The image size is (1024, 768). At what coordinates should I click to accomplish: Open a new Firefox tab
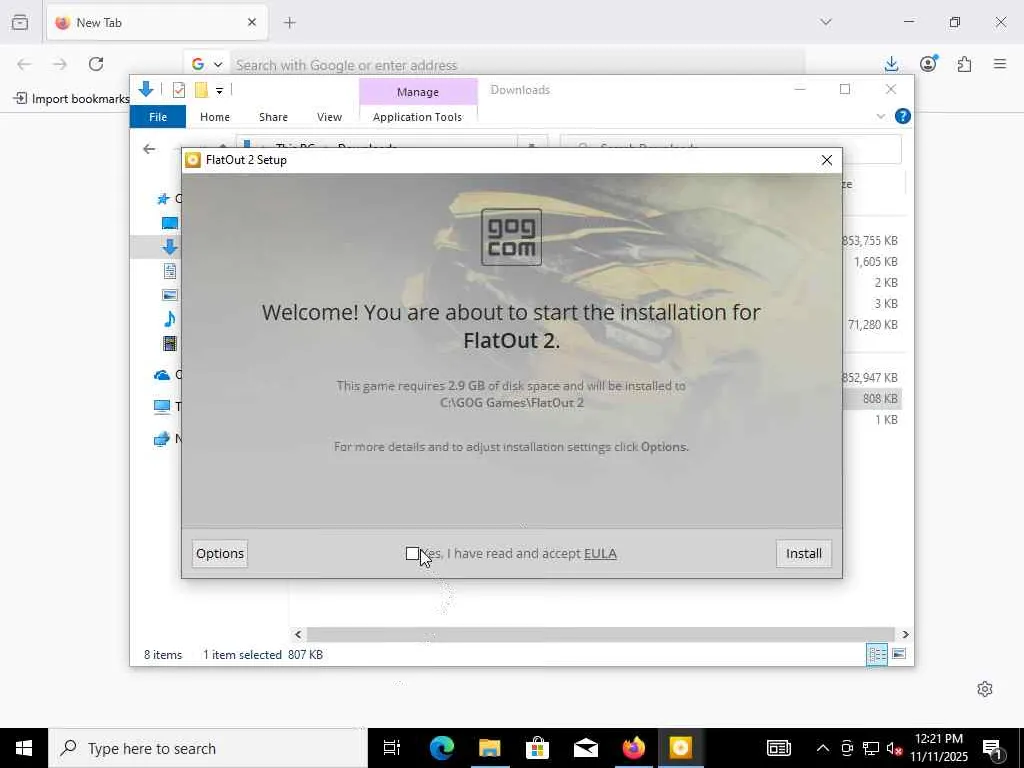coord(290,23)
